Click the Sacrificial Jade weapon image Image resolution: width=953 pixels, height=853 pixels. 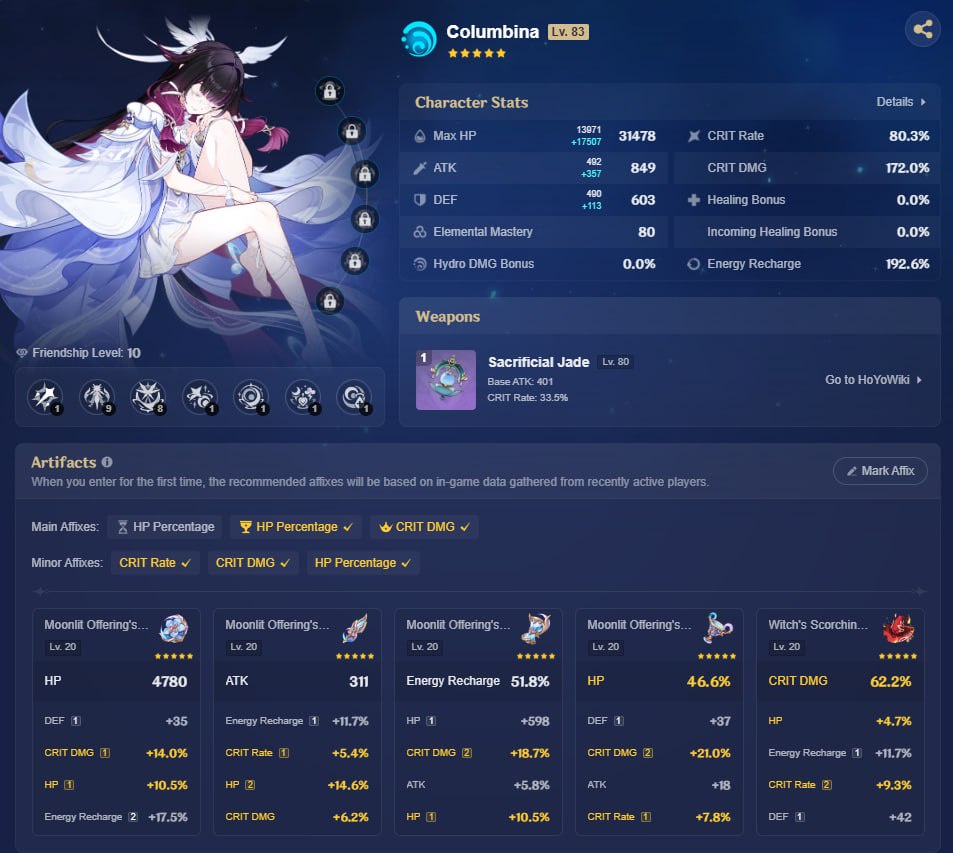point(446,379)
